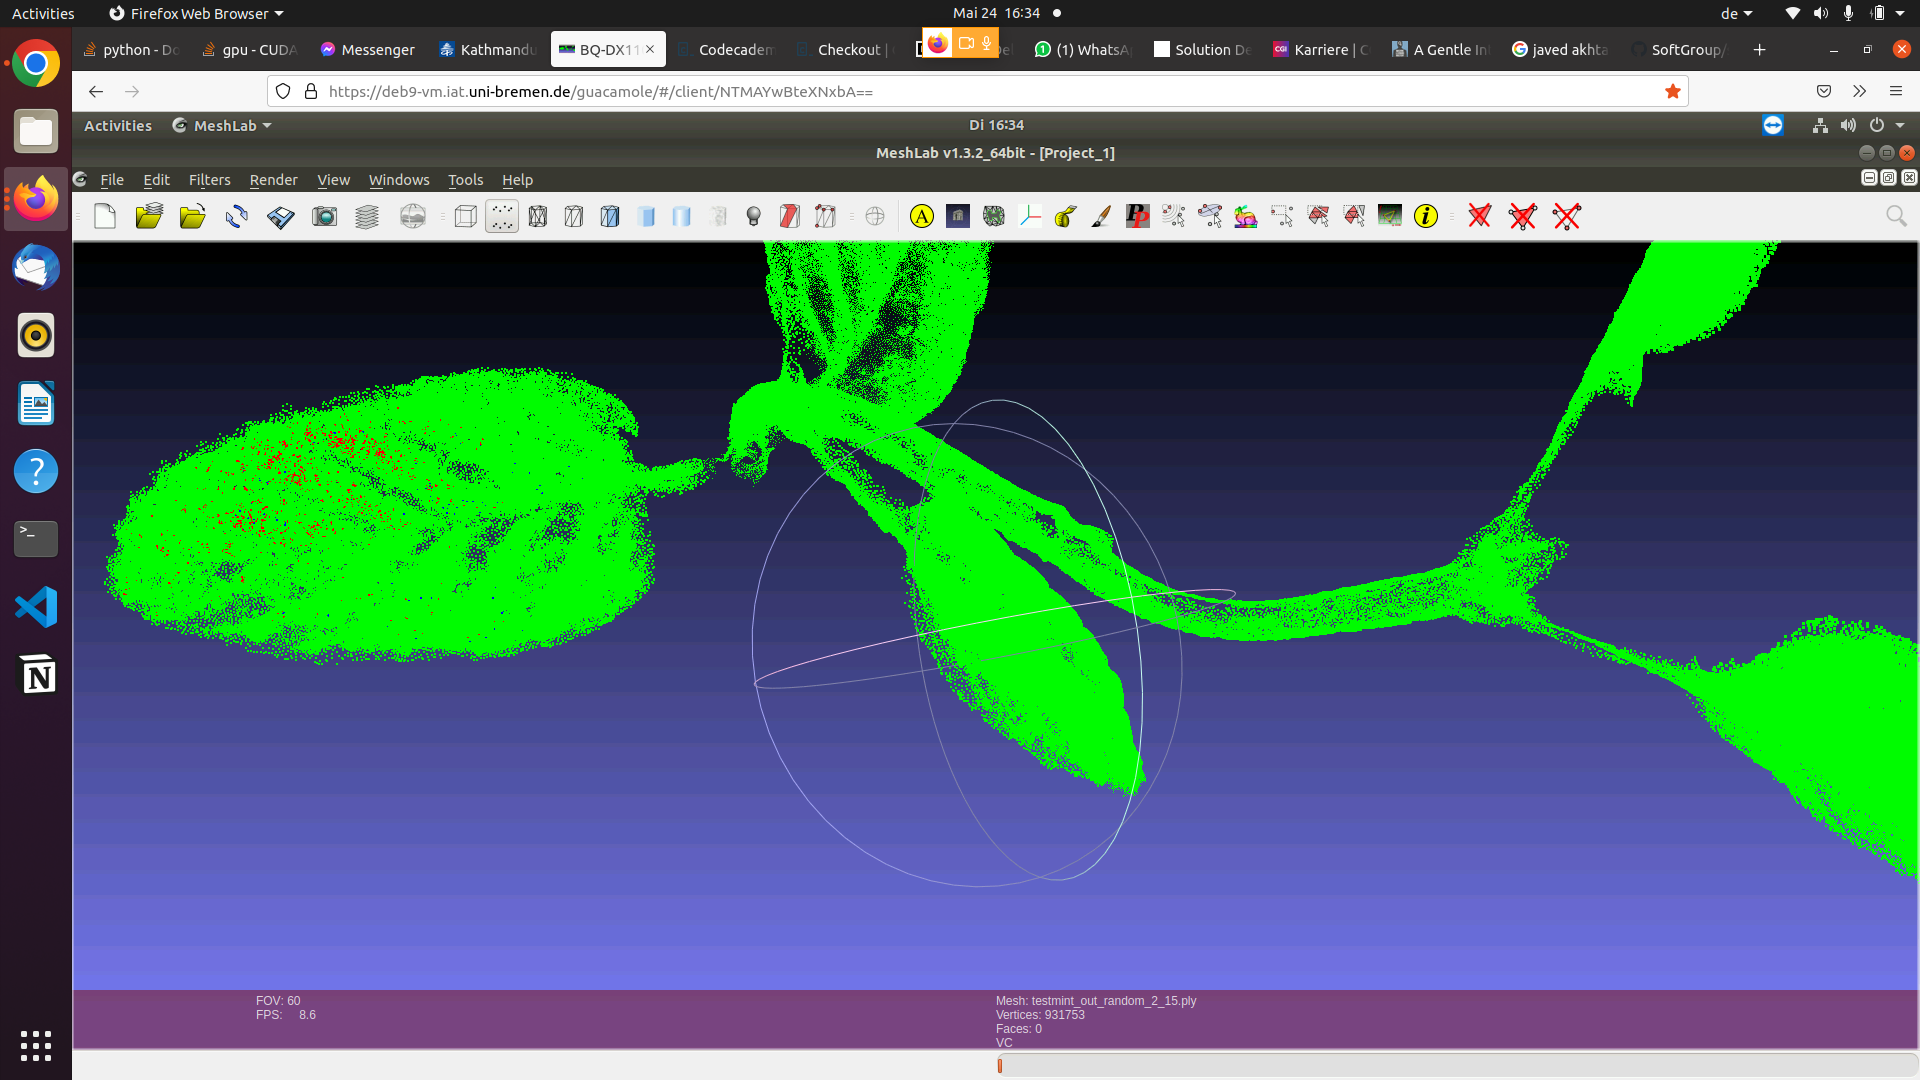Expand the Firefox Web Browser app dropdown

click(196, 13)
